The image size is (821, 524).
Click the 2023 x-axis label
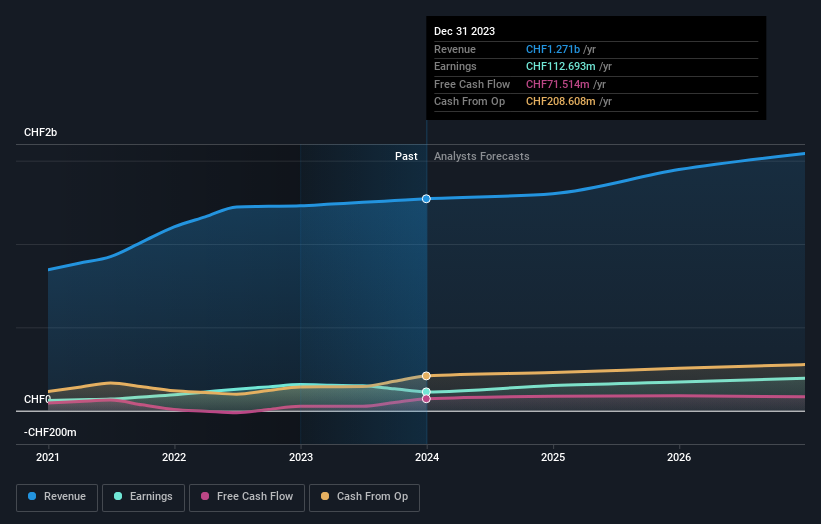click(x=301, y=457)
